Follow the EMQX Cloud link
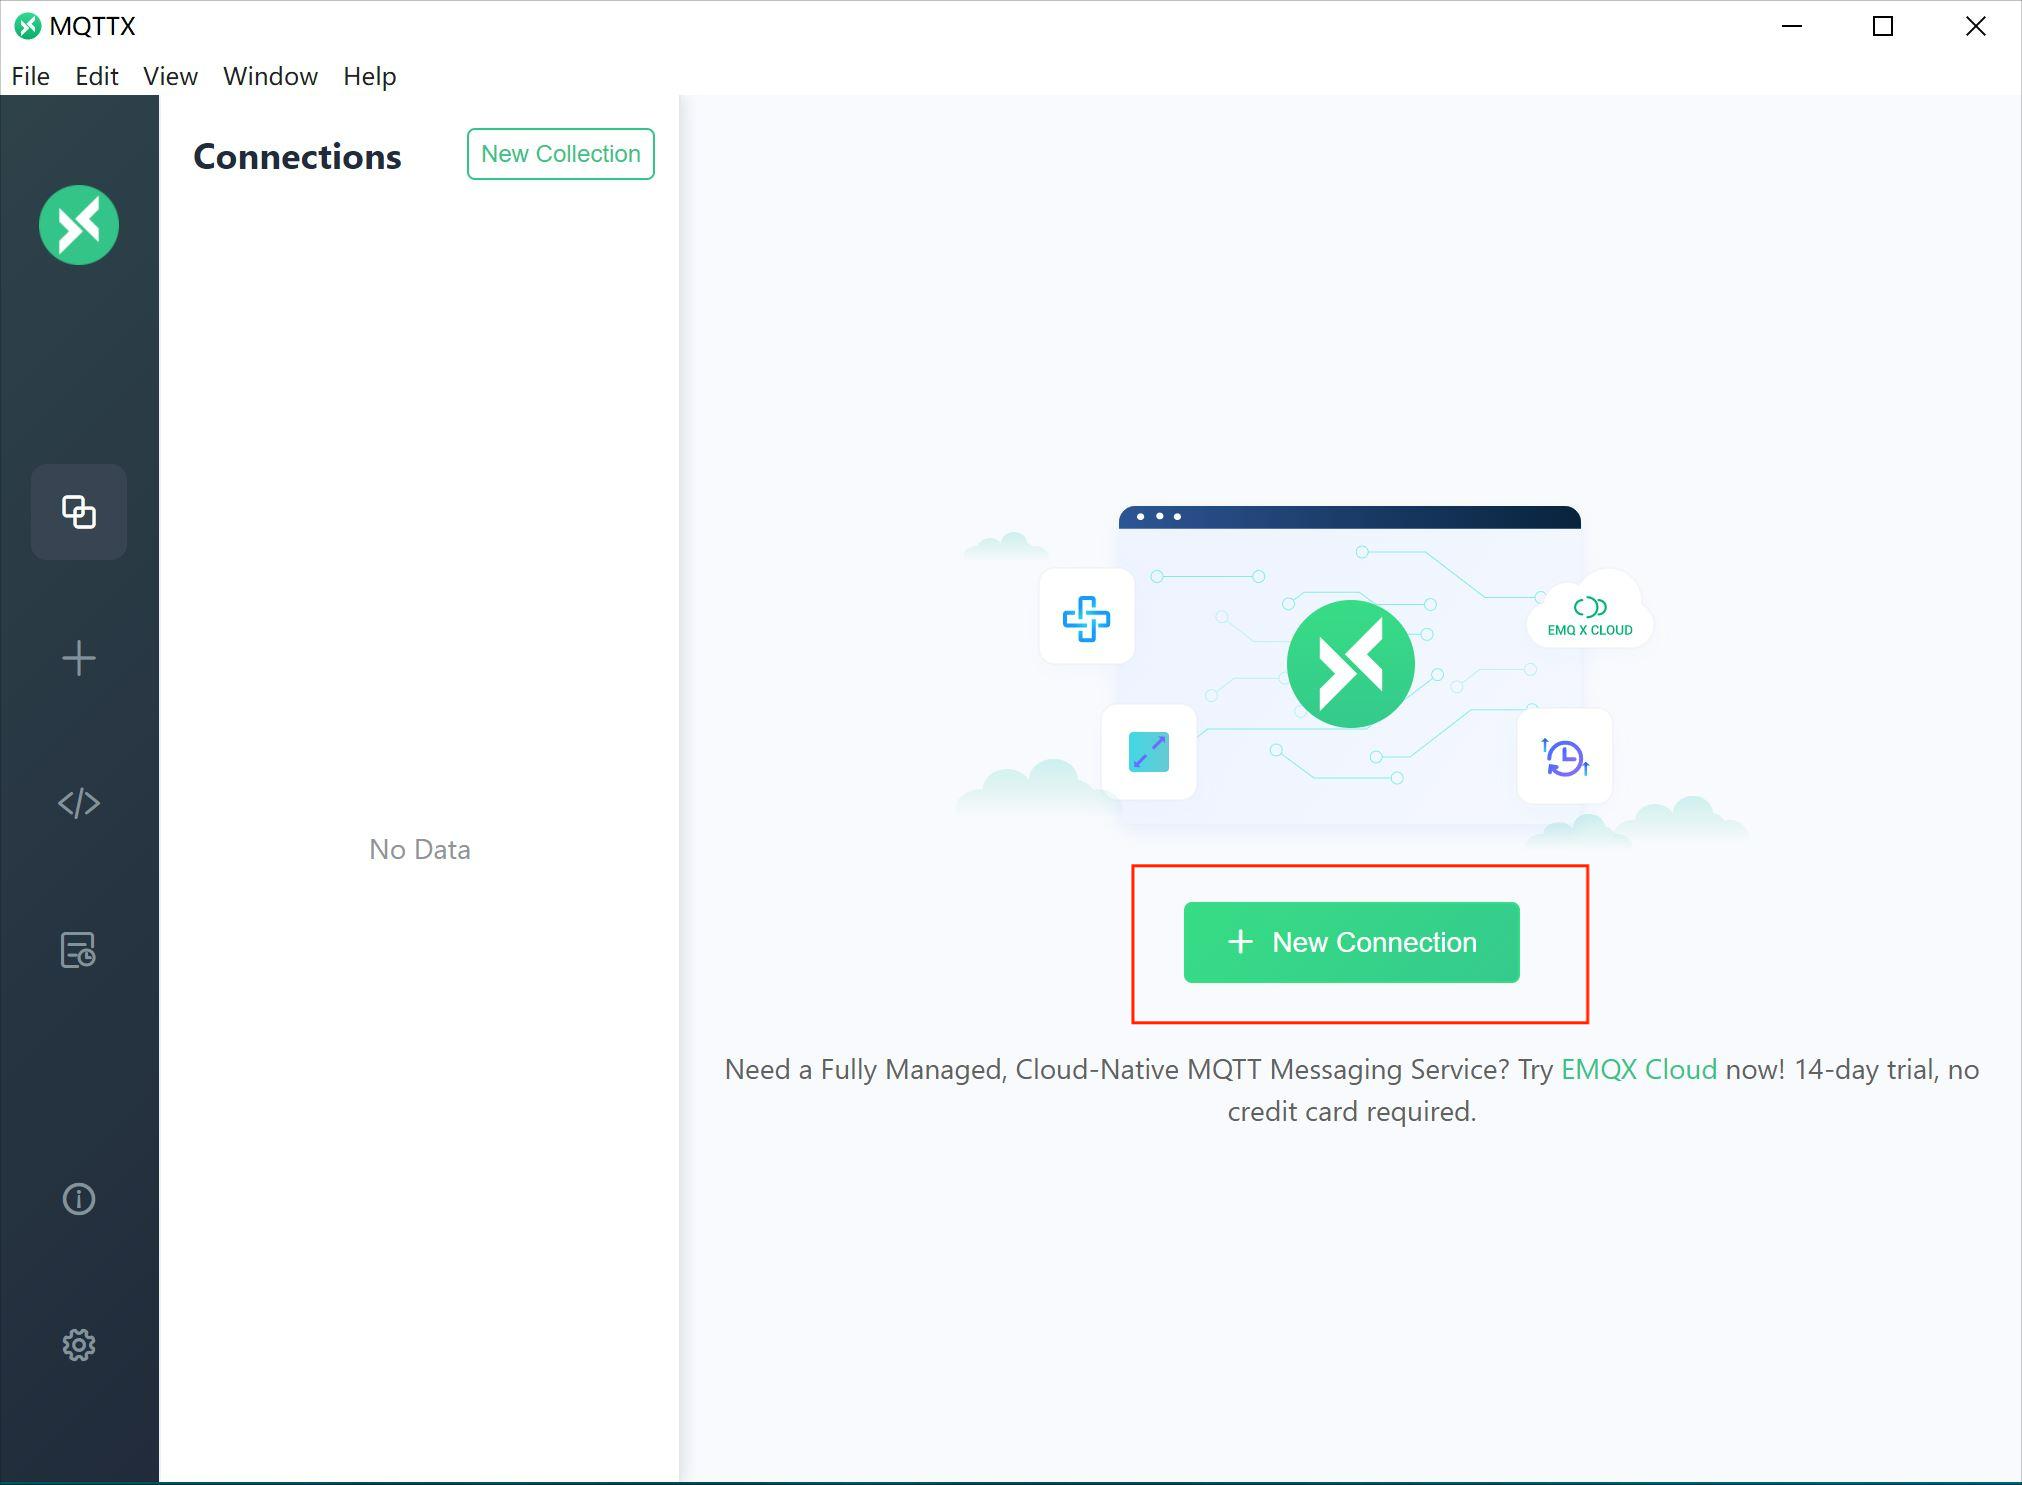 click(1639, 1069)
